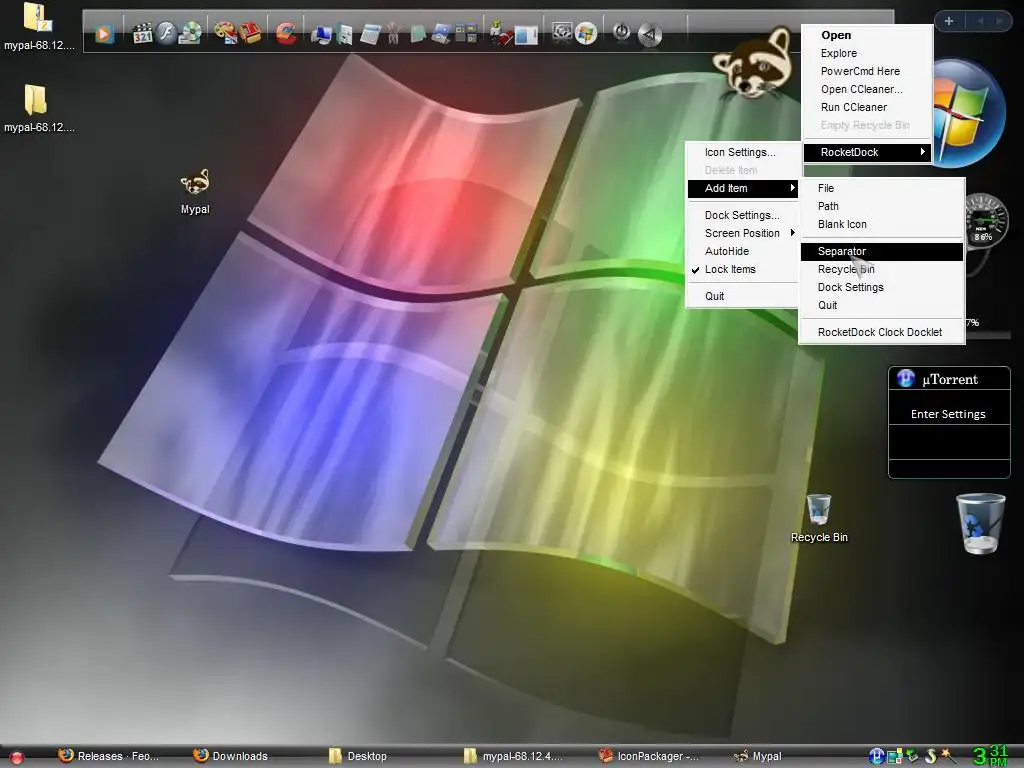Expand the RocketDock submenu
The height and width of the screenshot is (768, 1024).
(x=867, y=152)
